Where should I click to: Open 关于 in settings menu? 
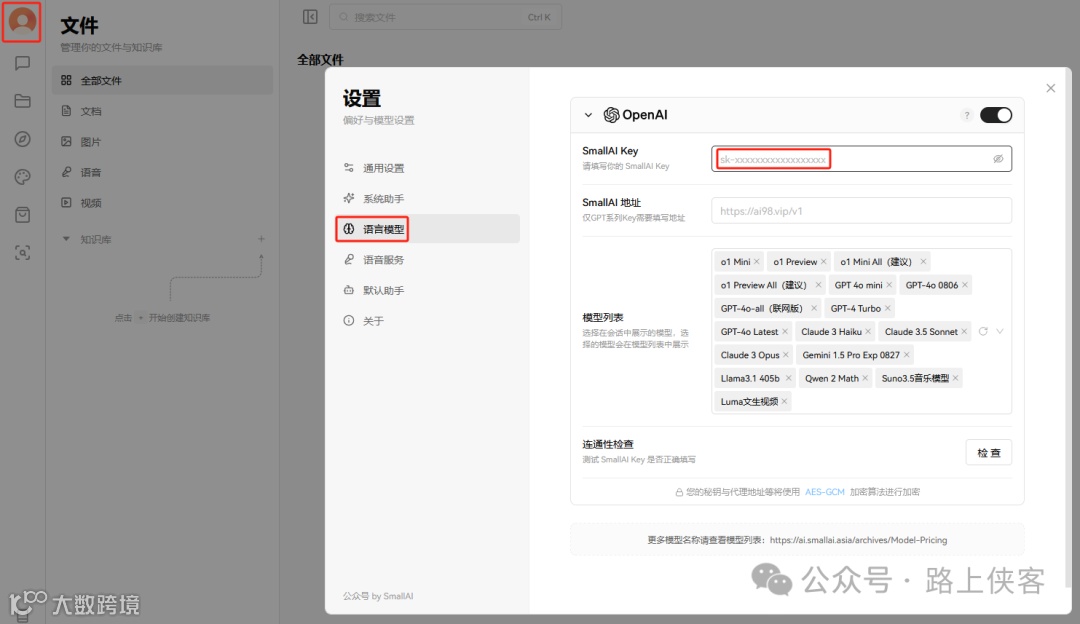(428, 321)
